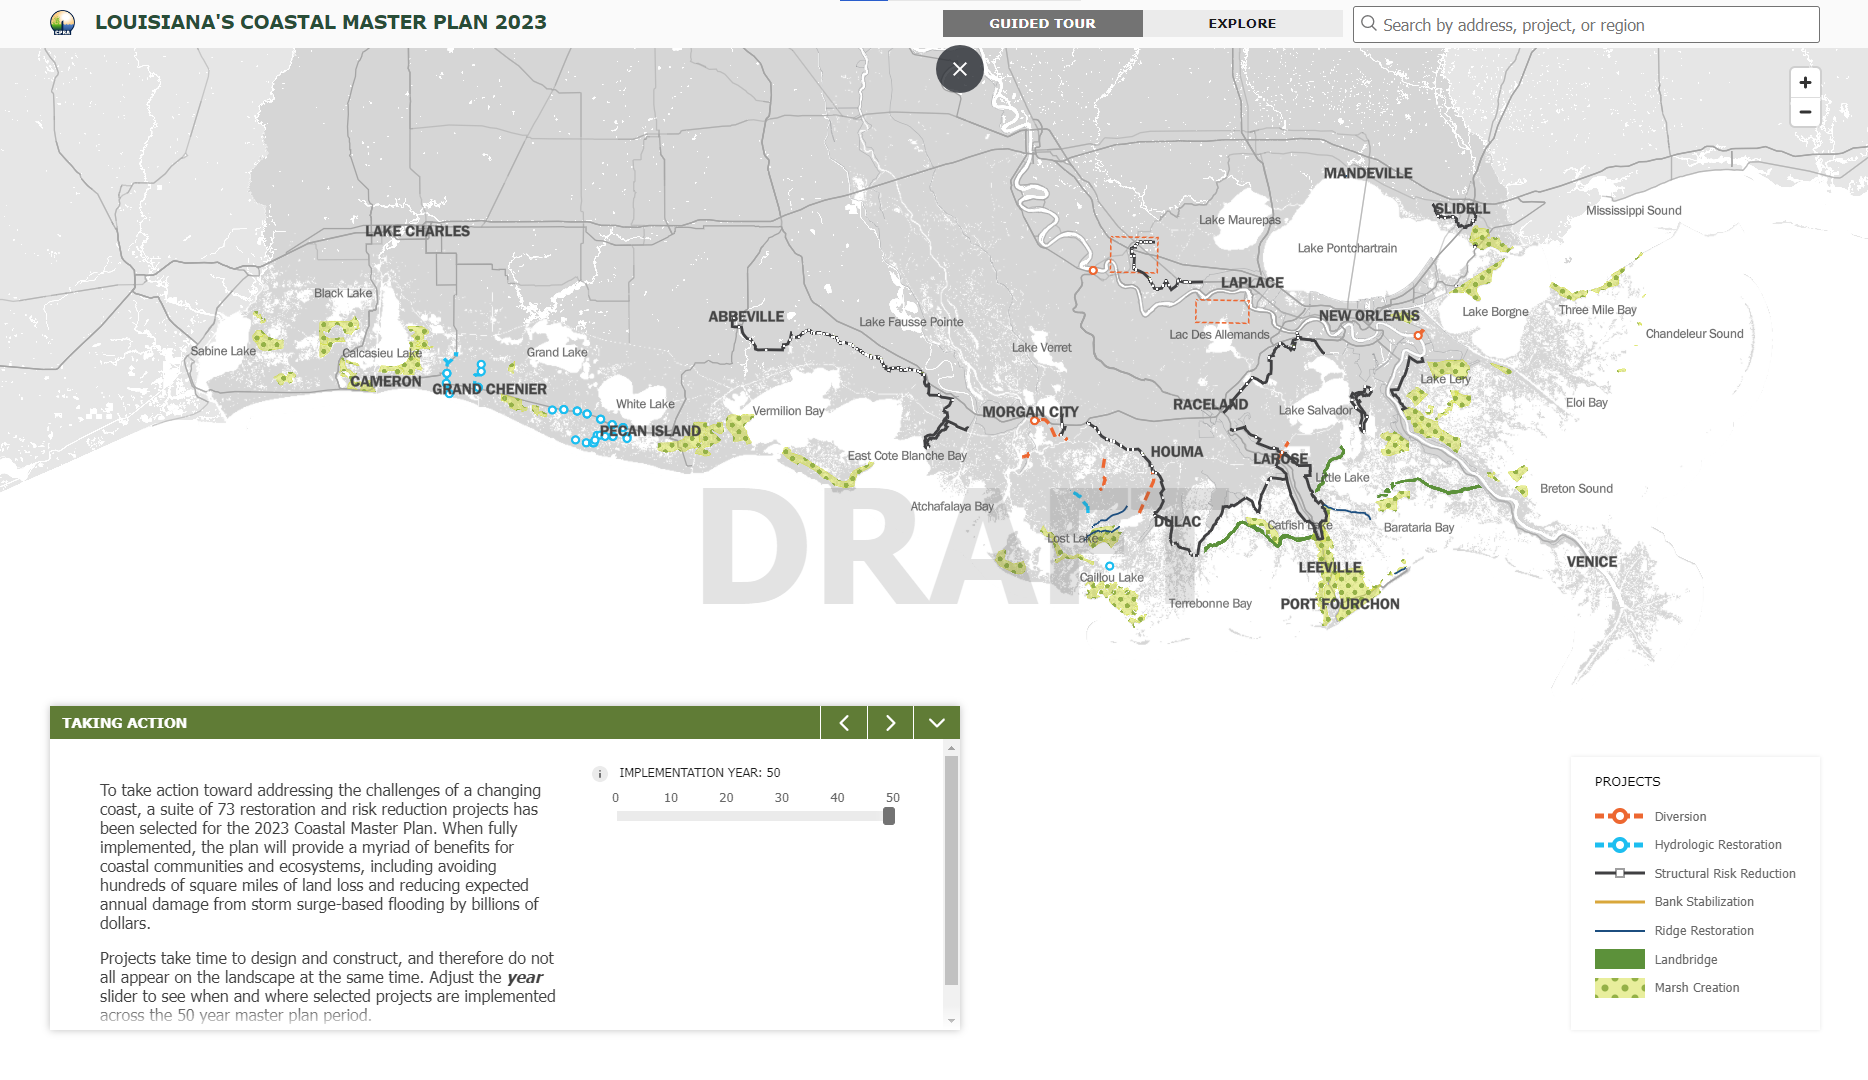Go to previous tour slide

pos(844,723)
